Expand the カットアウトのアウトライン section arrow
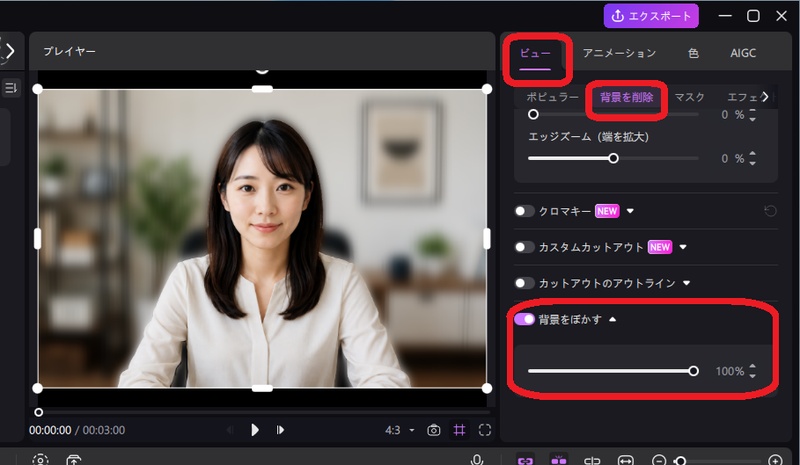The image size is (800, 465). point(686,283)
